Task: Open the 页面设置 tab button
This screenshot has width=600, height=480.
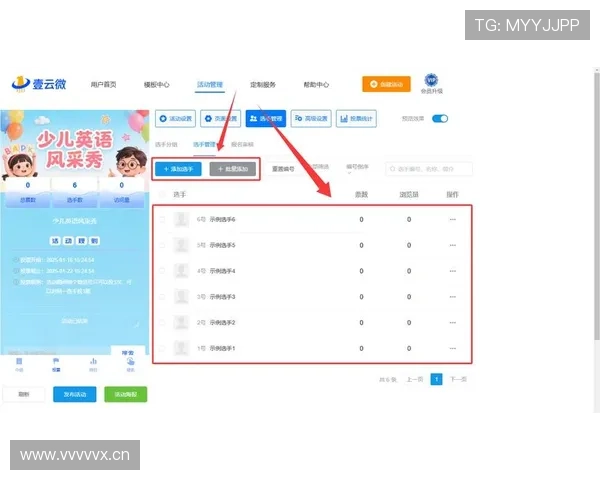Action: point(221,119)
